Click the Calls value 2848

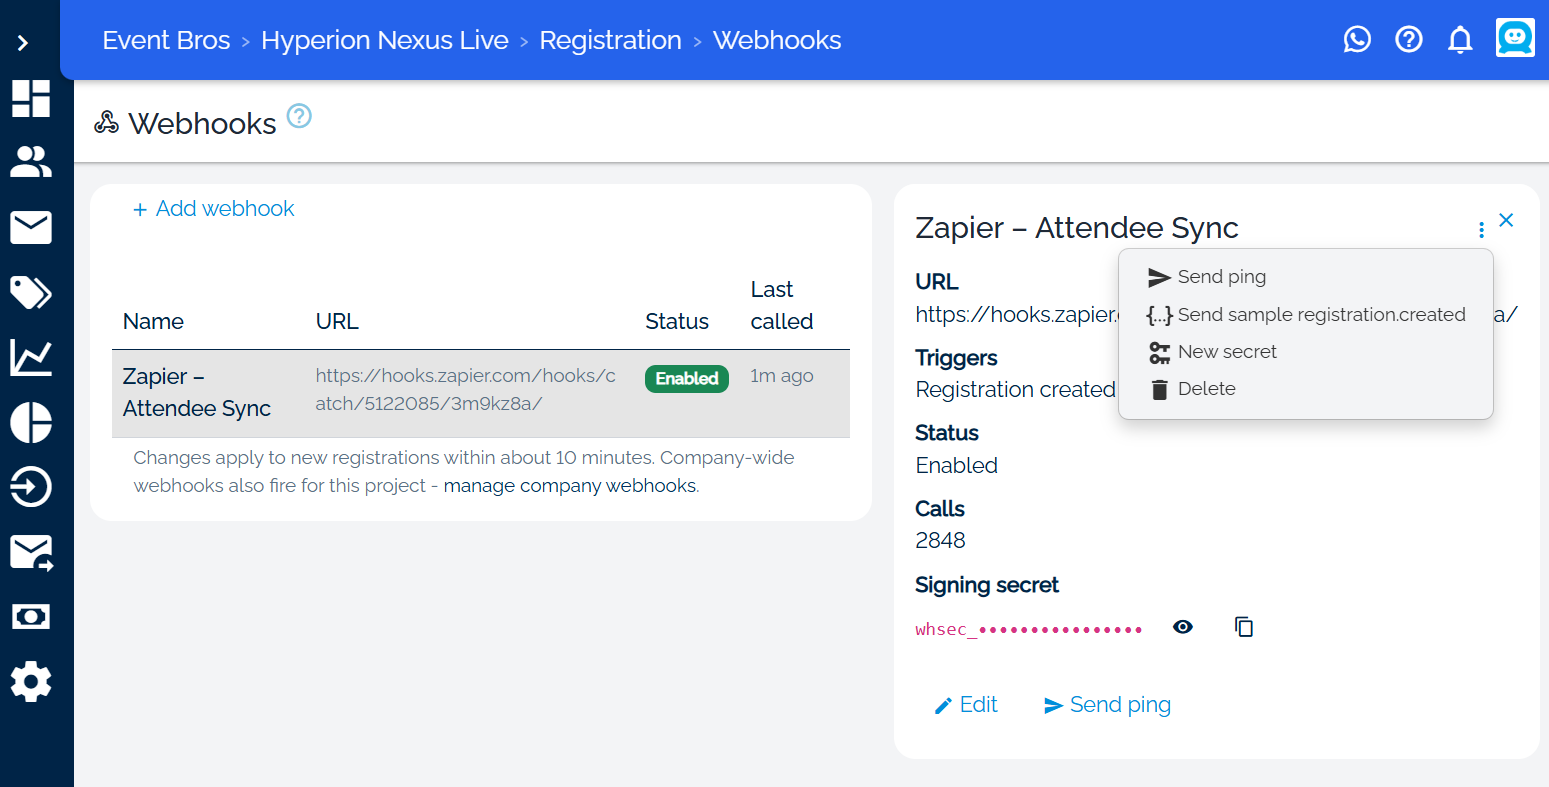pos(940,541)
